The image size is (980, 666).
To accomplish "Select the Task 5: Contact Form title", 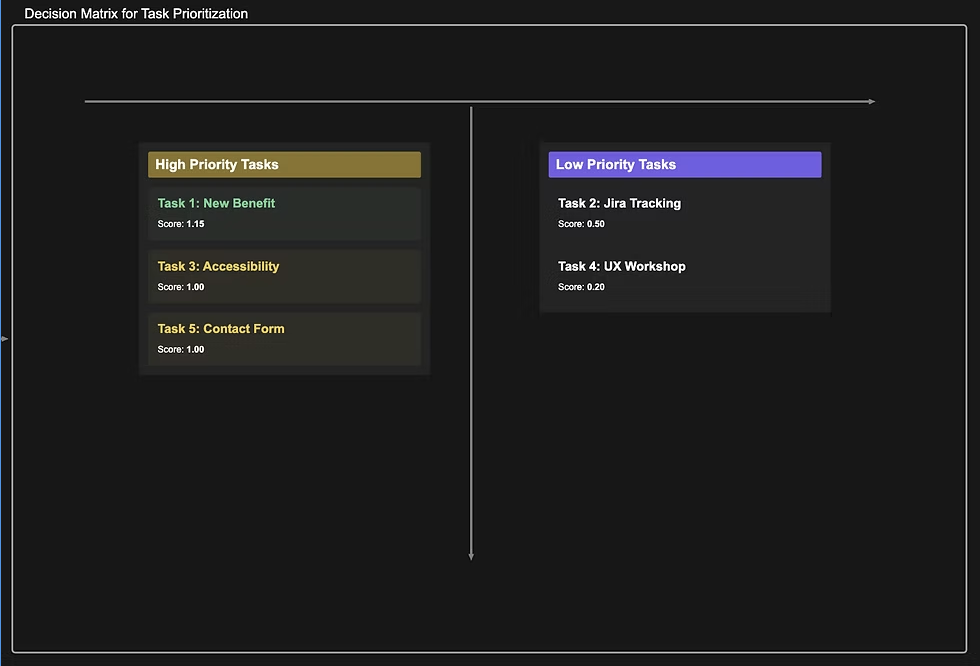I will click(221, 329).
